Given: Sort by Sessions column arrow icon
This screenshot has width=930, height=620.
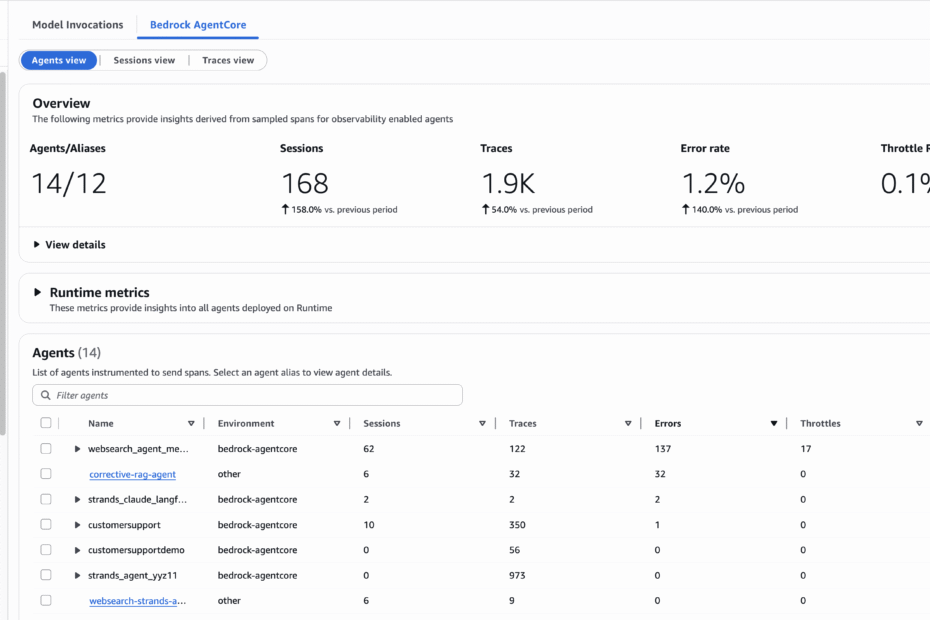Looking at the screenshot, I should point(482,424).
